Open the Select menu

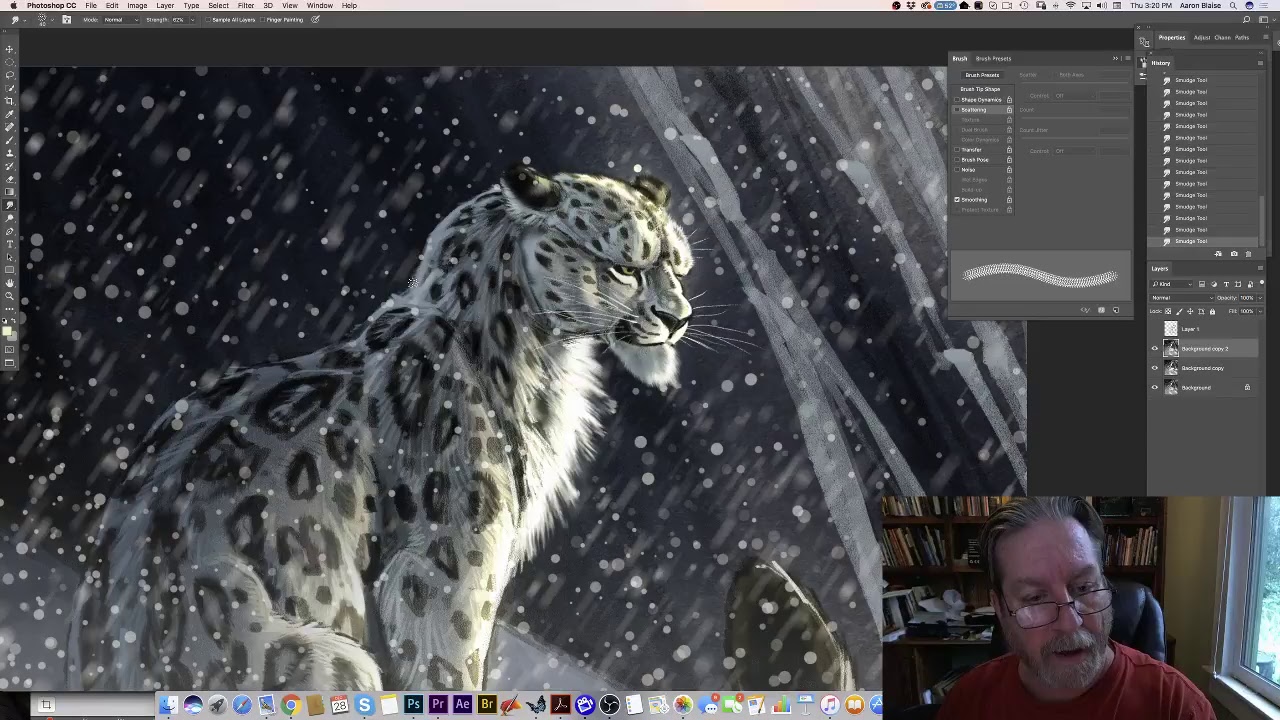click(x=218, y=6)
